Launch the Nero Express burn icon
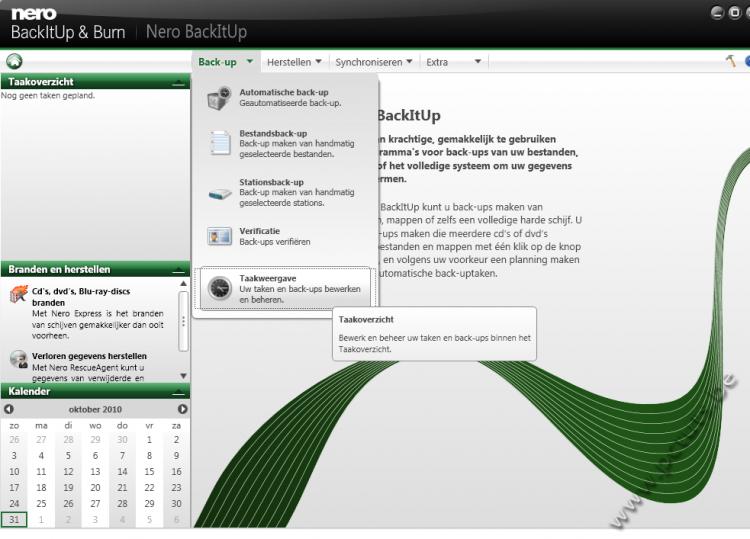This screenshot has height=539, width=750. coord(18,295)
